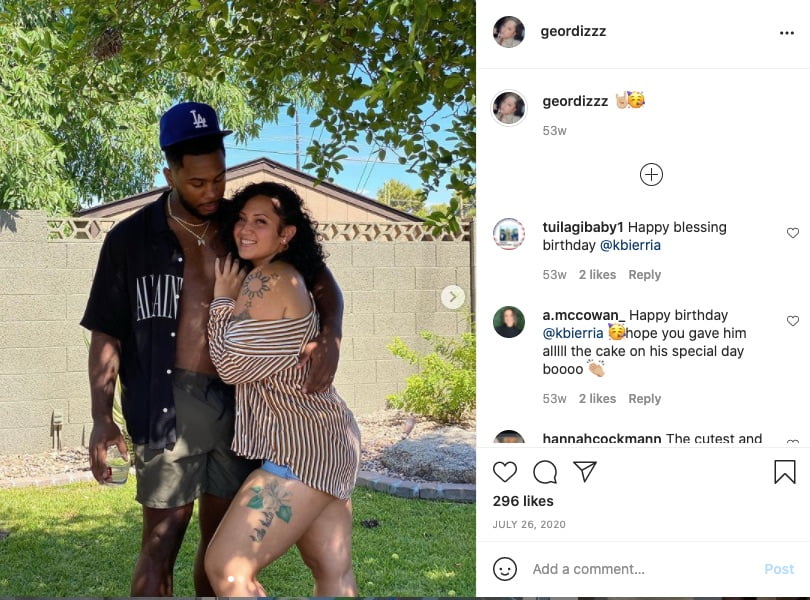Click the Add a comment field
Screen dimensions: 810x600
(641, 569)
